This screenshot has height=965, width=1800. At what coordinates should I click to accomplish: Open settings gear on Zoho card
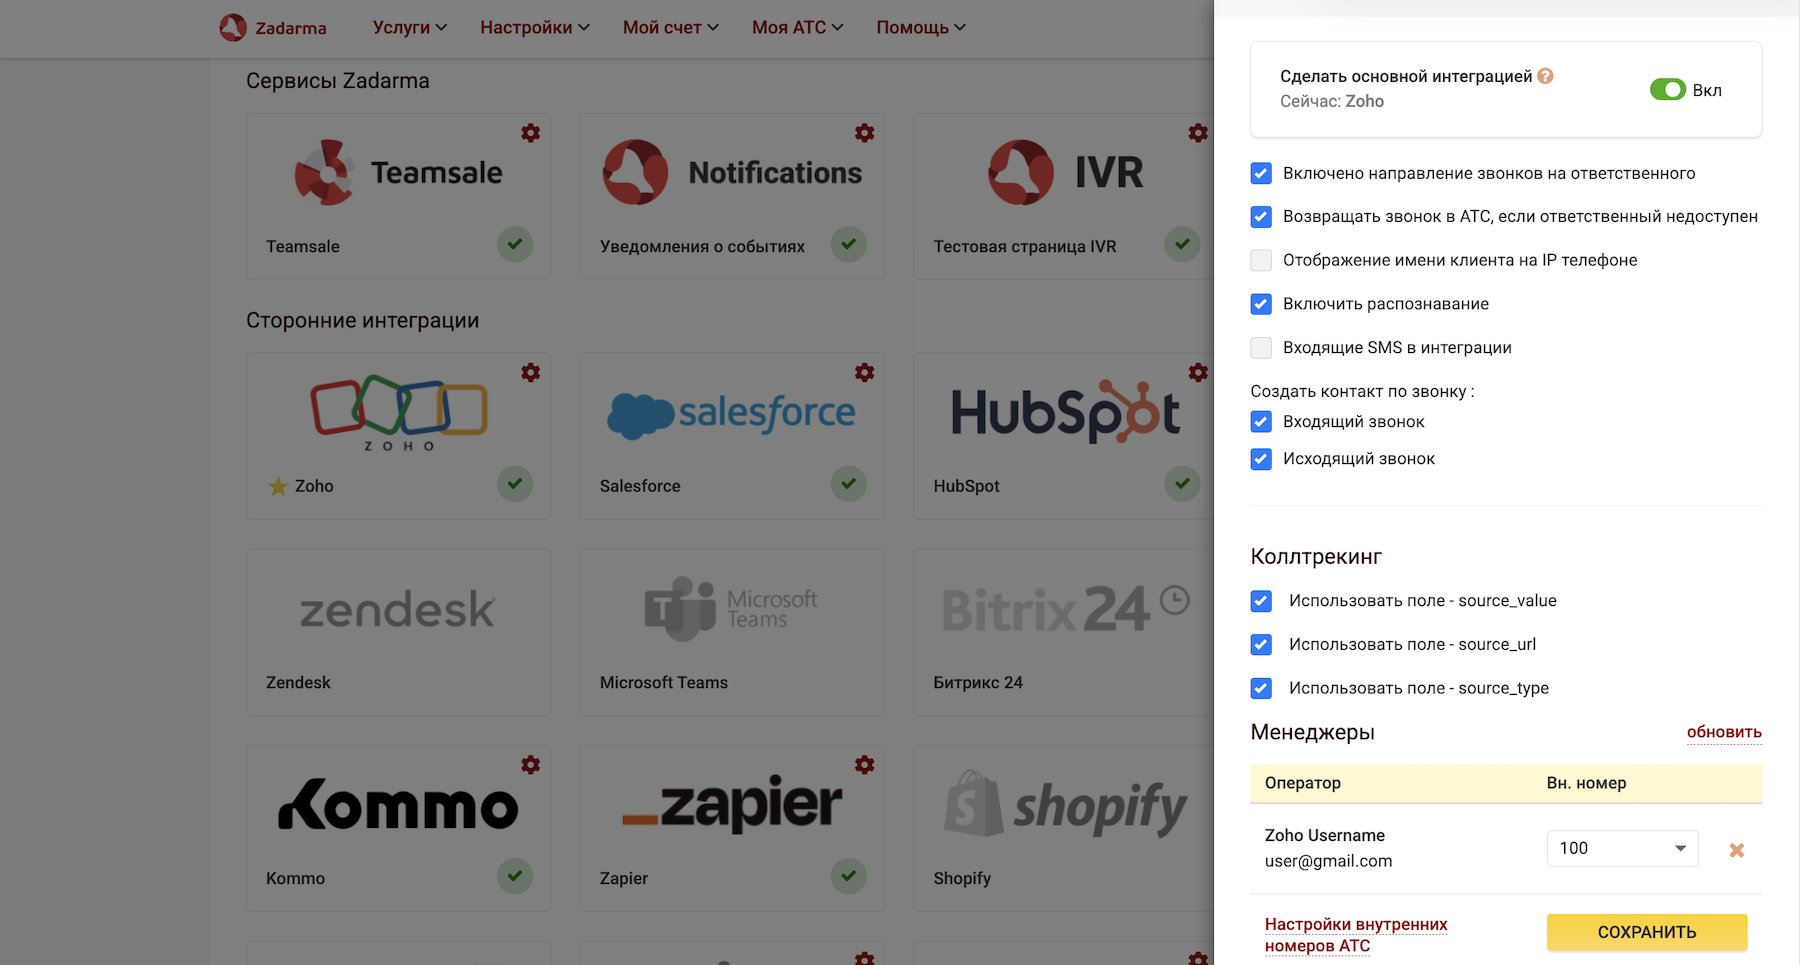point(531,373)
